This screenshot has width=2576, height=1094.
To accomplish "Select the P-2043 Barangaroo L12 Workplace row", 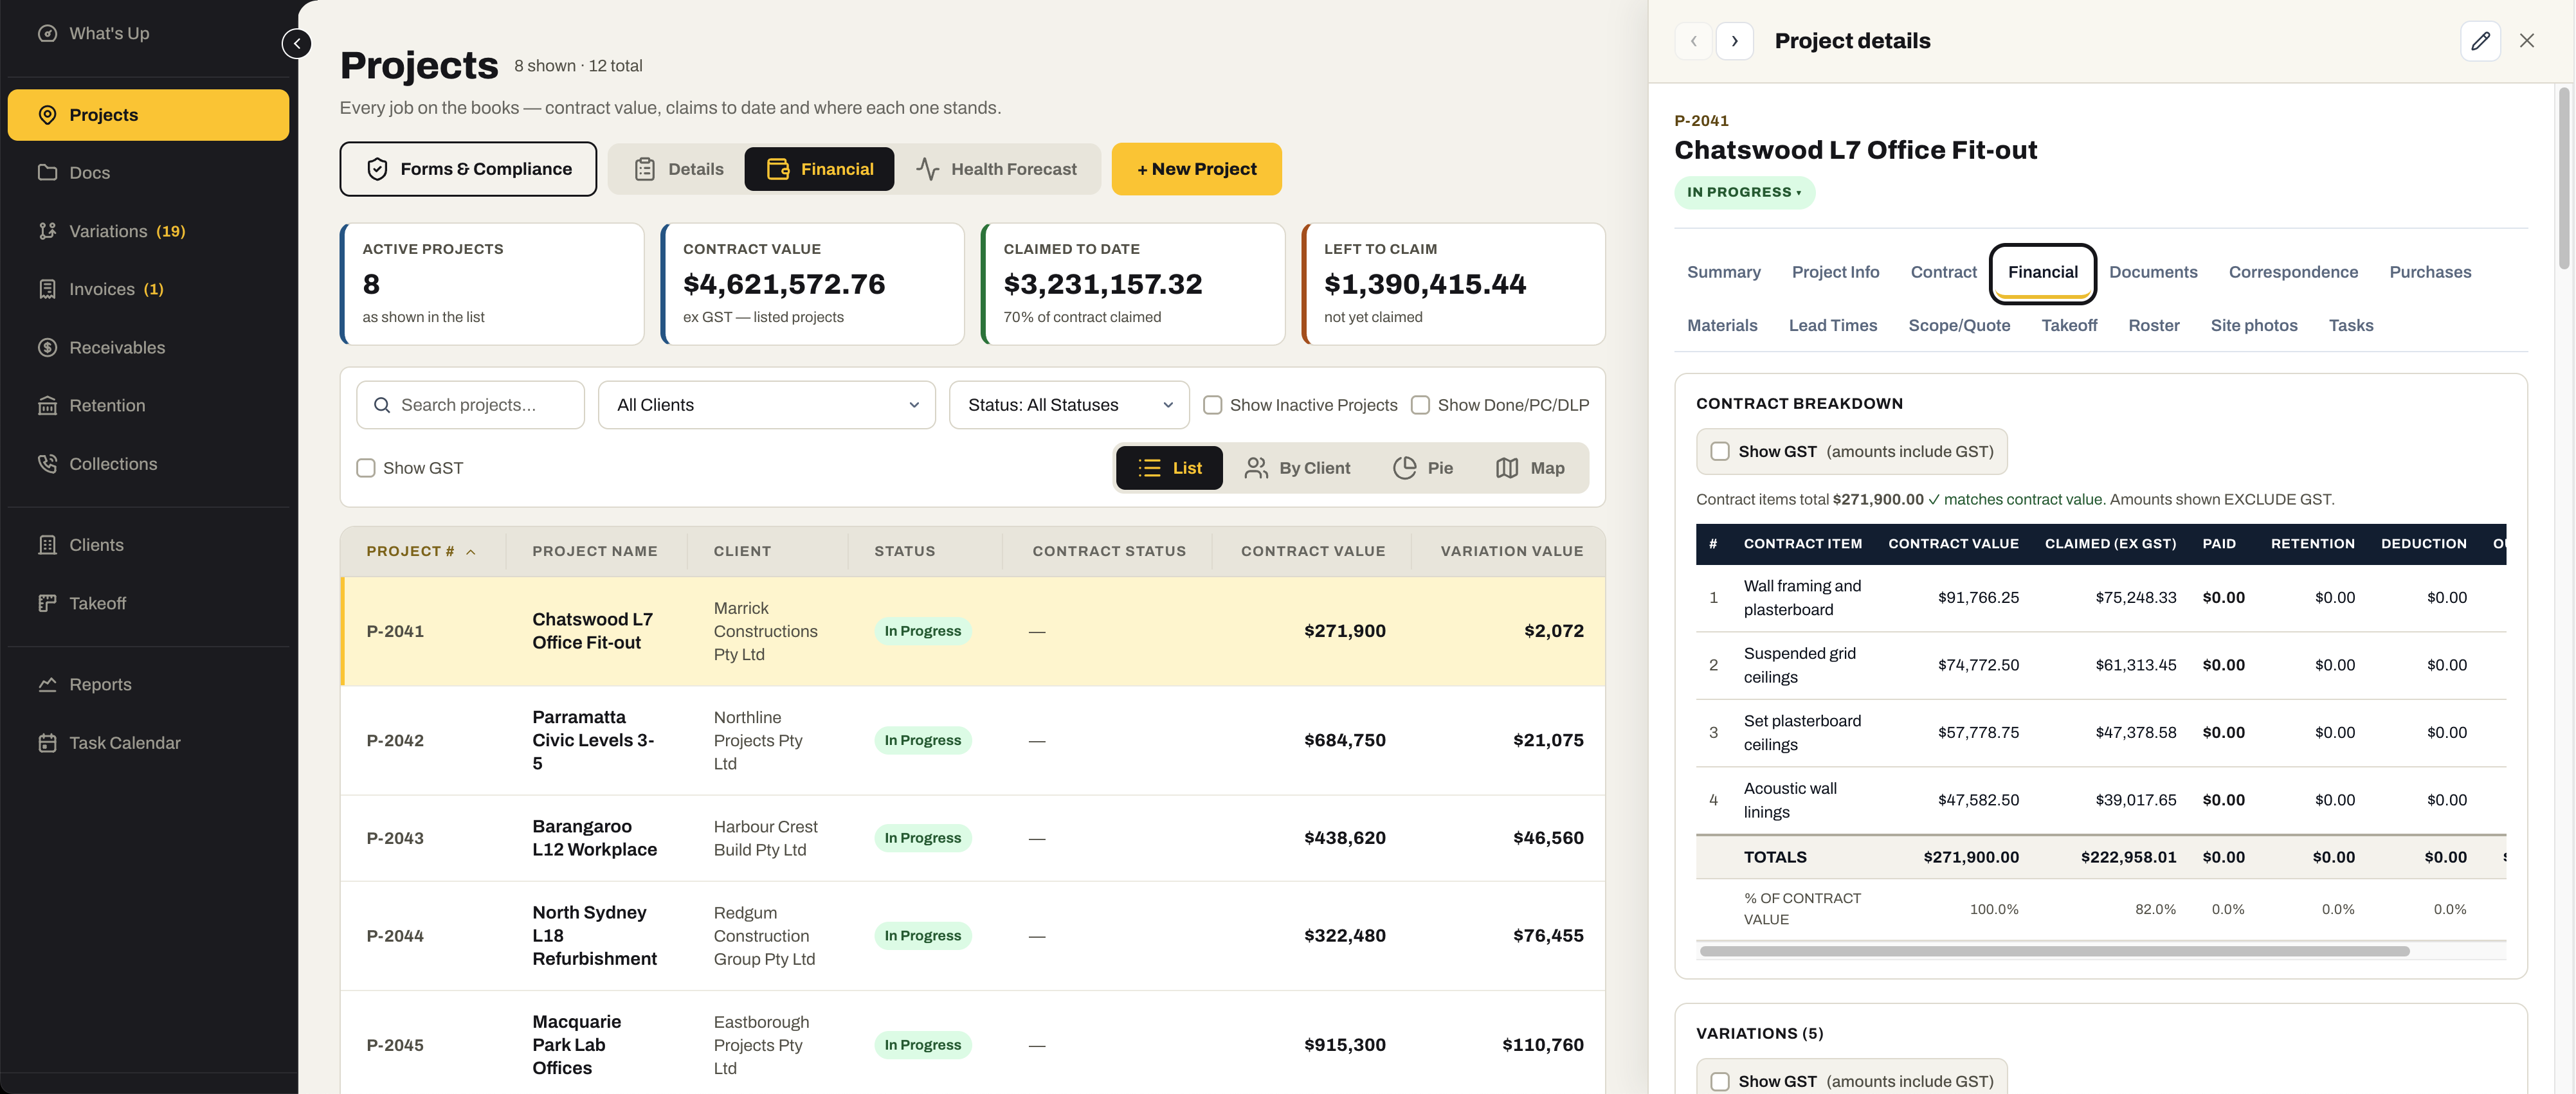I will pos(973,838).
